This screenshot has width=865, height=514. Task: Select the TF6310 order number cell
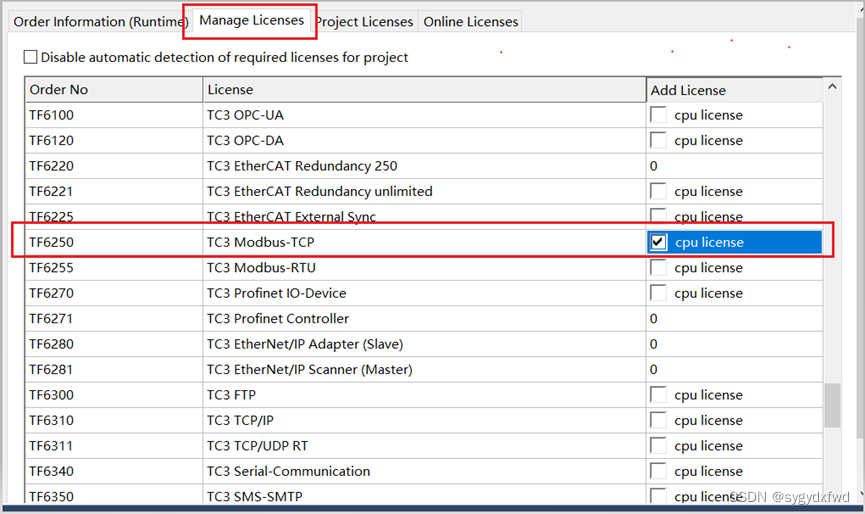(114, 420)
